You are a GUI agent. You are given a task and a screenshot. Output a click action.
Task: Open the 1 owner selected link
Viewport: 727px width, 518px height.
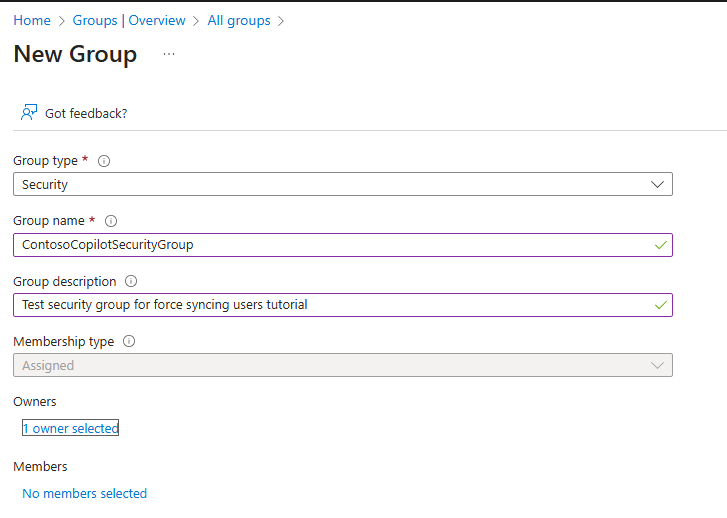70,428
